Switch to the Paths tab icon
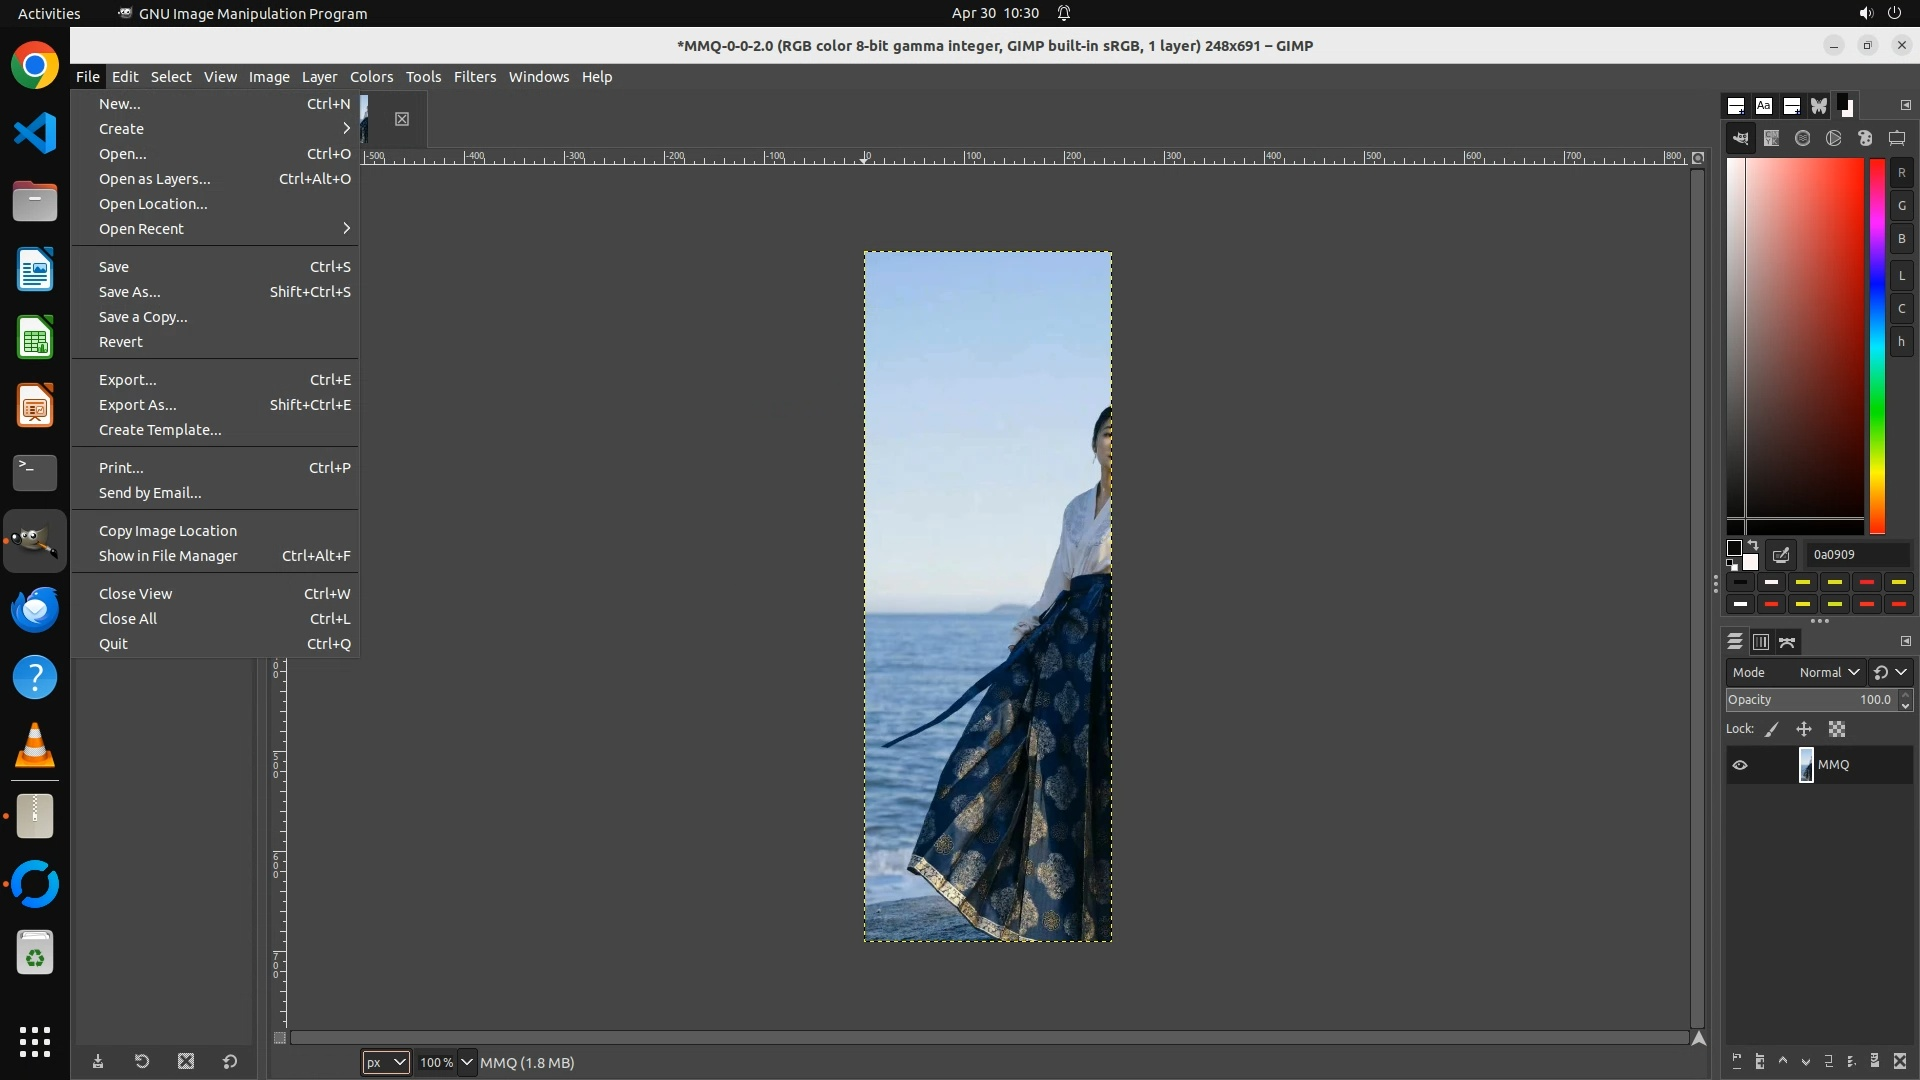 1788,642
